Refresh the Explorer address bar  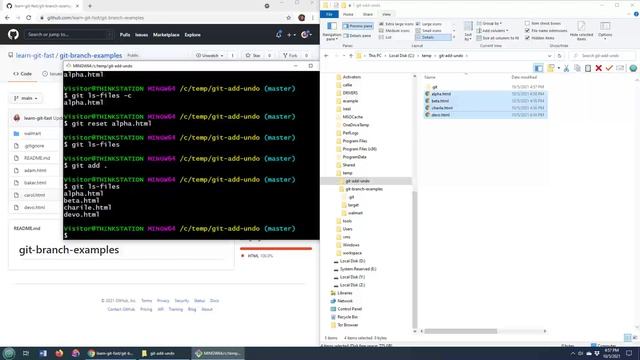pyautogui.click(x=560, y=56)
